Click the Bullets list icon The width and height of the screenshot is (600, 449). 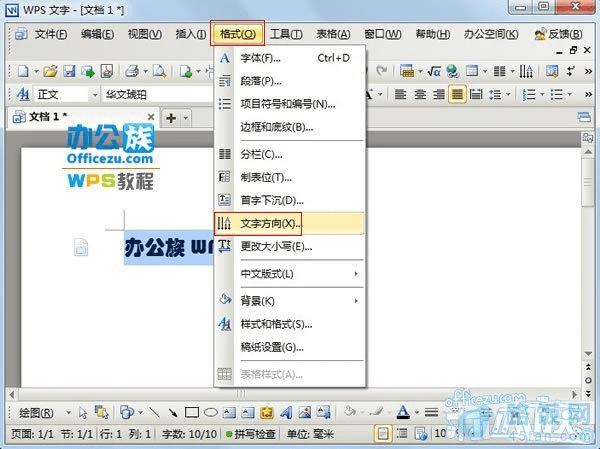pyautogui.click(x=556, y=94)
